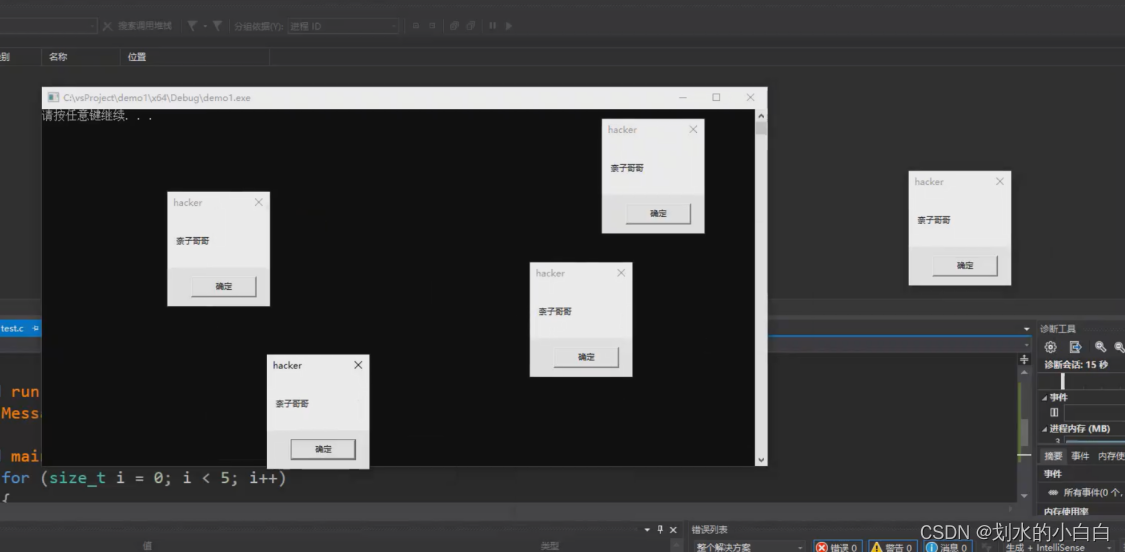Viewport: 1125px width, 552px height.
Task: Pin the test.c editor tab
Action: pyautogui.click(x=35, y=328)
